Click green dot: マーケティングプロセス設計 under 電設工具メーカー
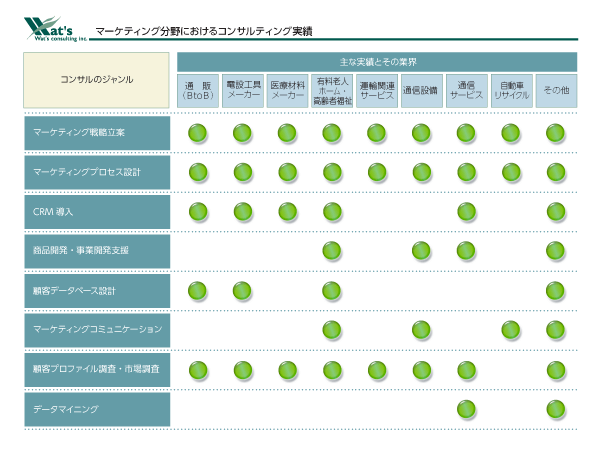Screen dimensions: 600x450 [x=243, y=172]
